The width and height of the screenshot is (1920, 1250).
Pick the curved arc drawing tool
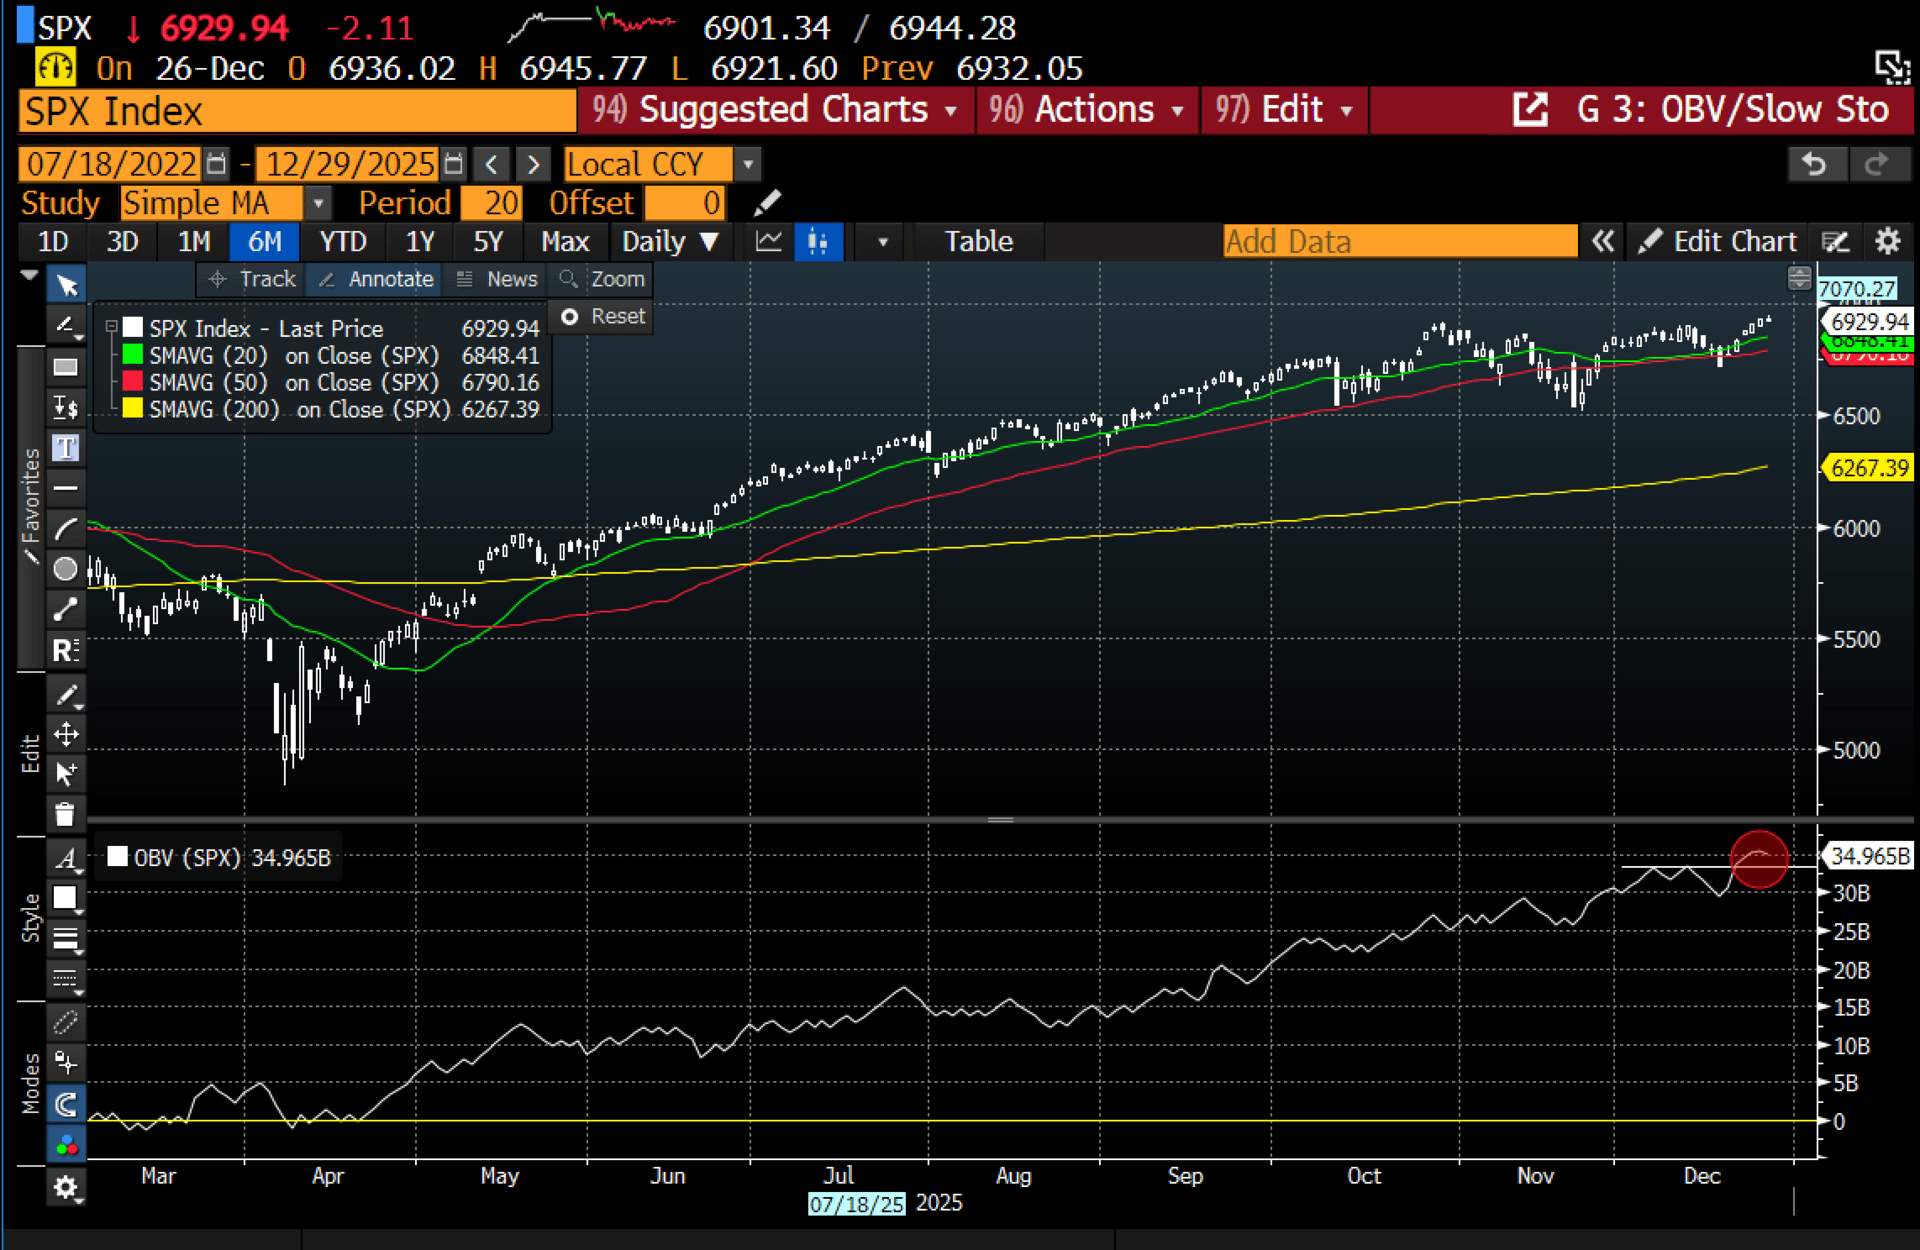65,529
